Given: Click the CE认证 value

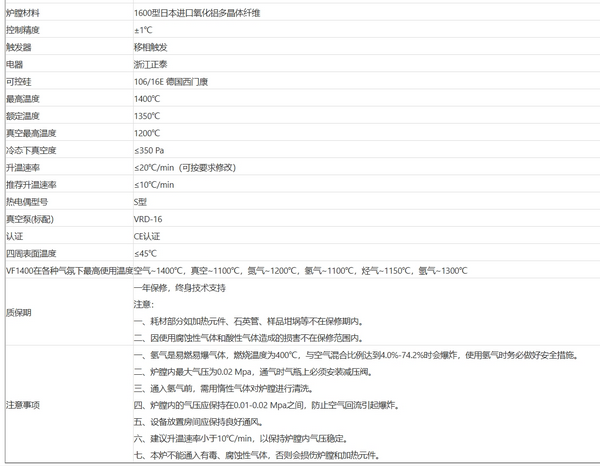Looking at the screenshot, I should 147,236.
